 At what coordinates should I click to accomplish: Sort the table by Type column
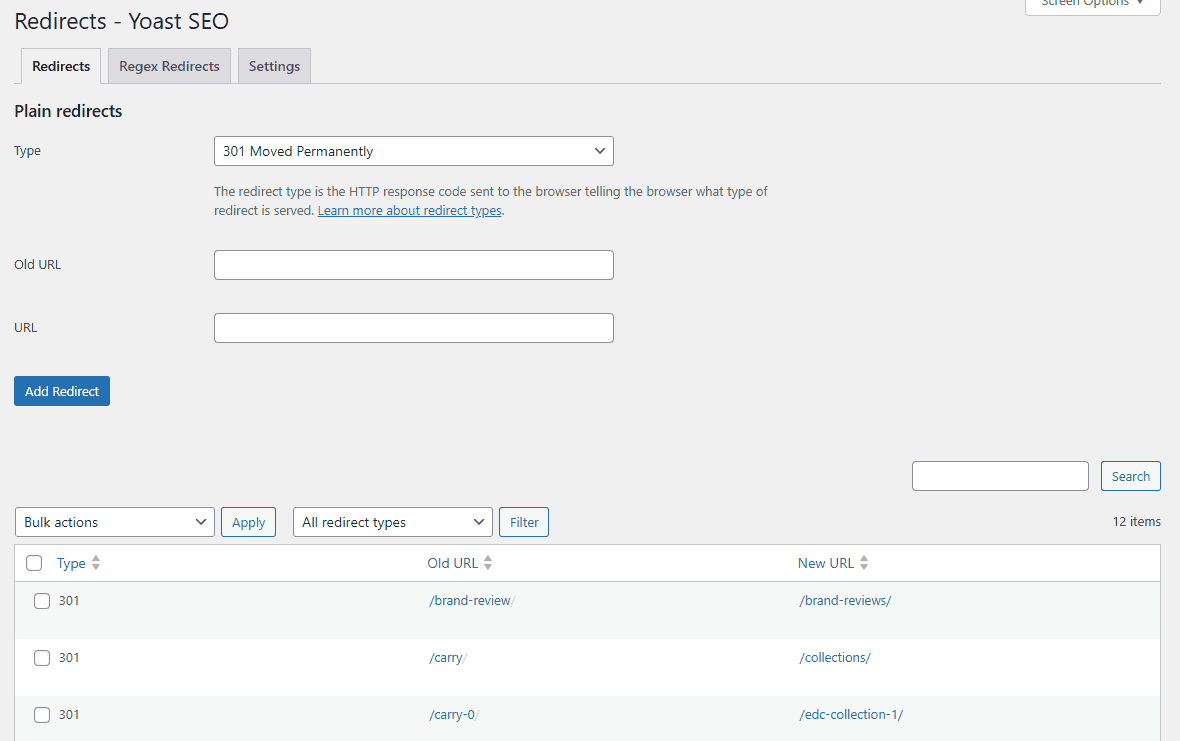tap(70, 563)
